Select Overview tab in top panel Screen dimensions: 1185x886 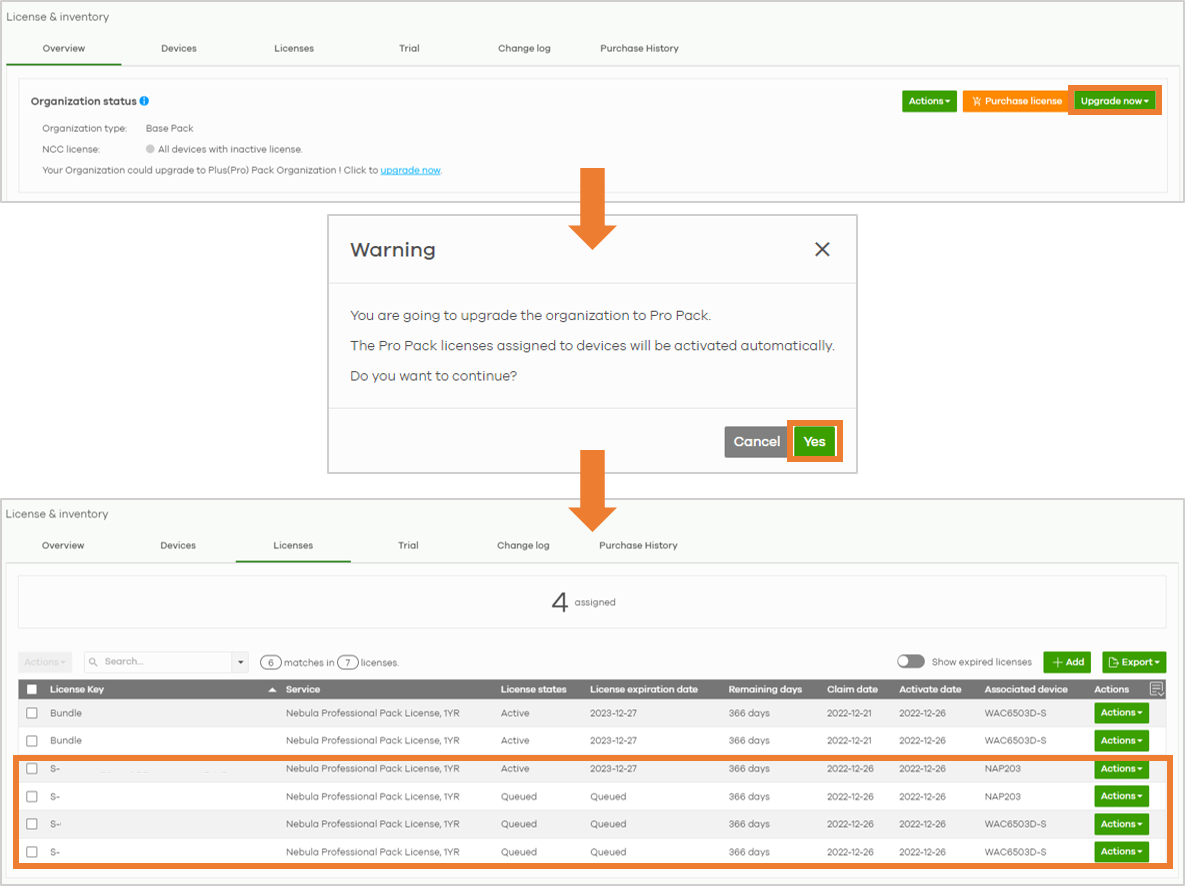[x=63, y=48]
